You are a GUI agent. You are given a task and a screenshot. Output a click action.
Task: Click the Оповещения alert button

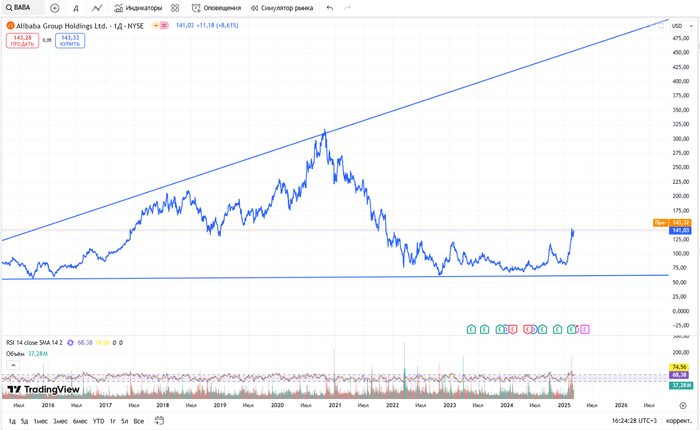216,8
